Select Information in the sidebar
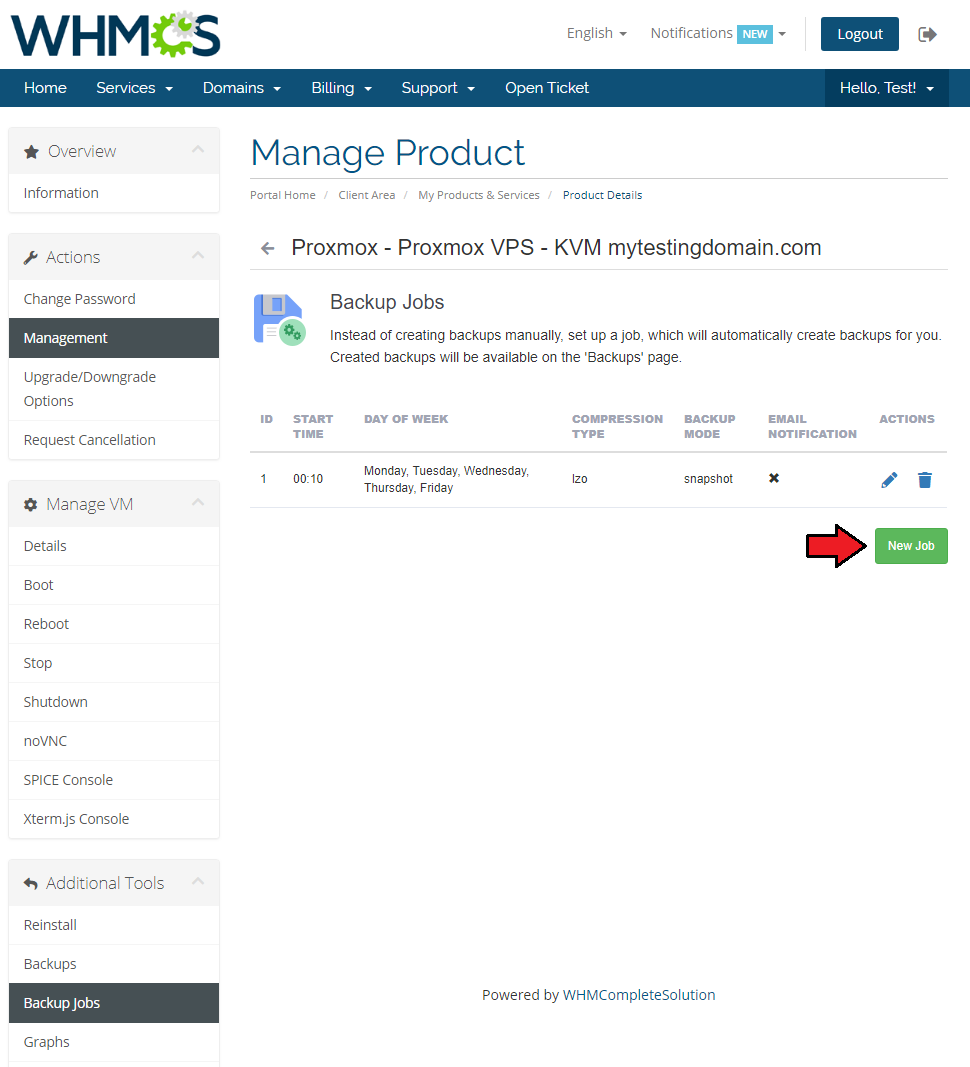The height and width of the screenshot is (1067, 970). [x=114, y=193]
